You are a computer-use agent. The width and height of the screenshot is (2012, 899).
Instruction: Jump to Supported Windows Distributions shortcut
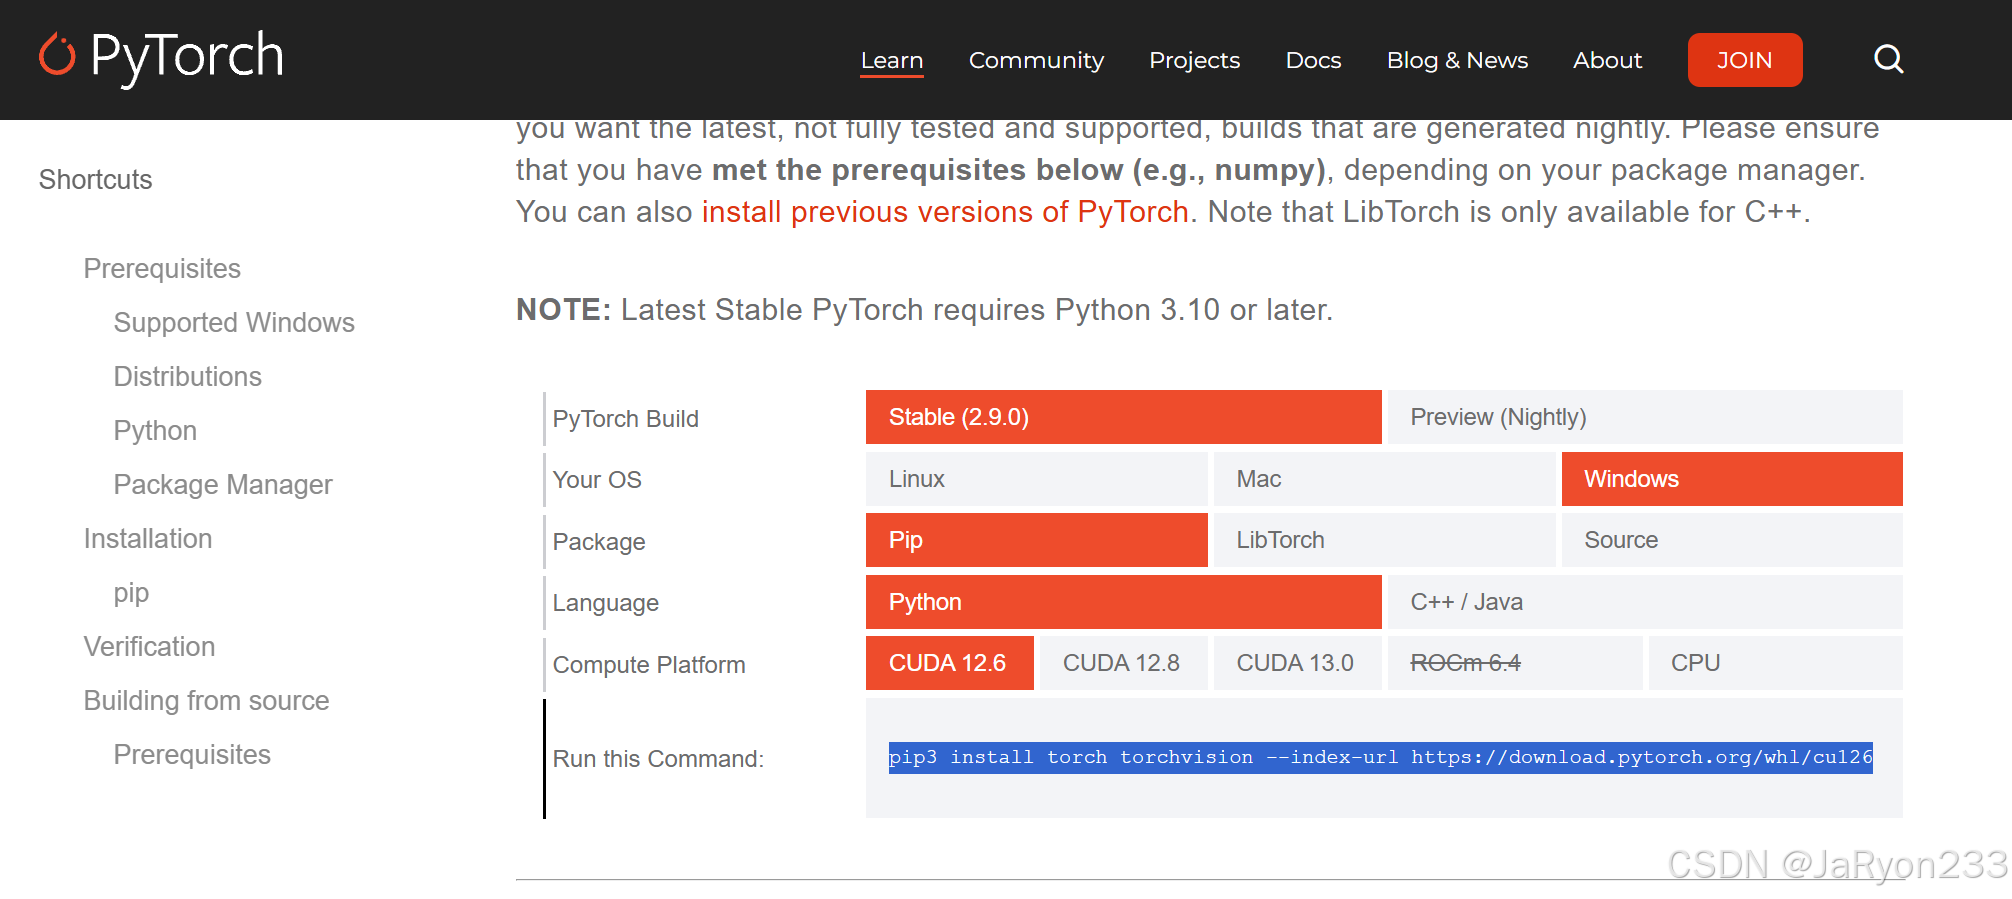[234, 323]
